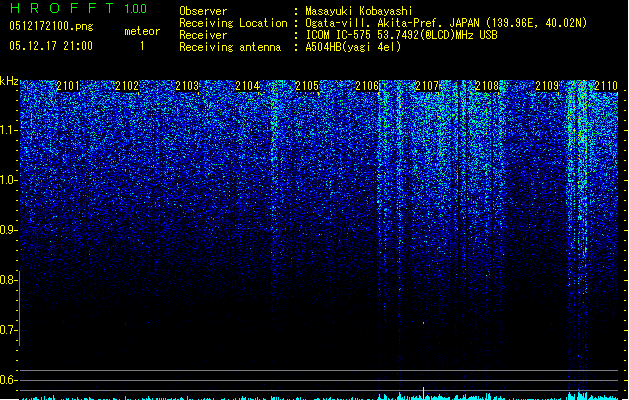
Task: Click the Receiving antenna label
Action: point(230,47)
